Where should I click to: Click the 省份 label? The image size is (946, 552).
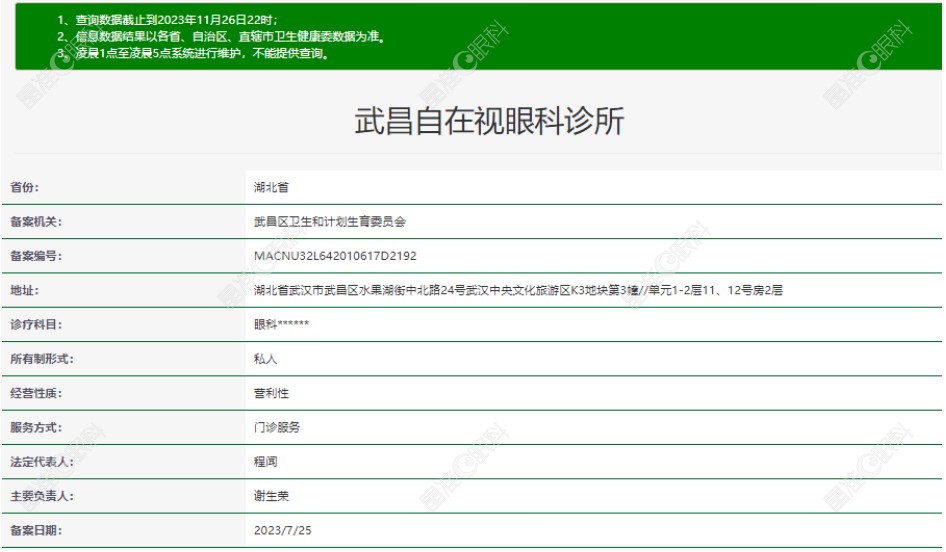pyautogui.click(x=24, y=188)
